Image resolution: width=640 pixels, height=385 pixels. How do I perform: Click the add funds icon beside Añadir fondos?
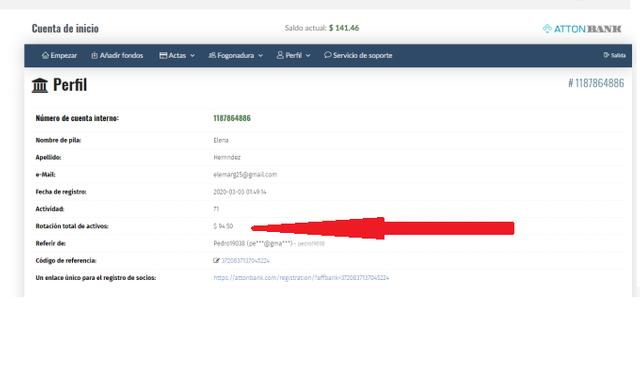pos(94,55)
